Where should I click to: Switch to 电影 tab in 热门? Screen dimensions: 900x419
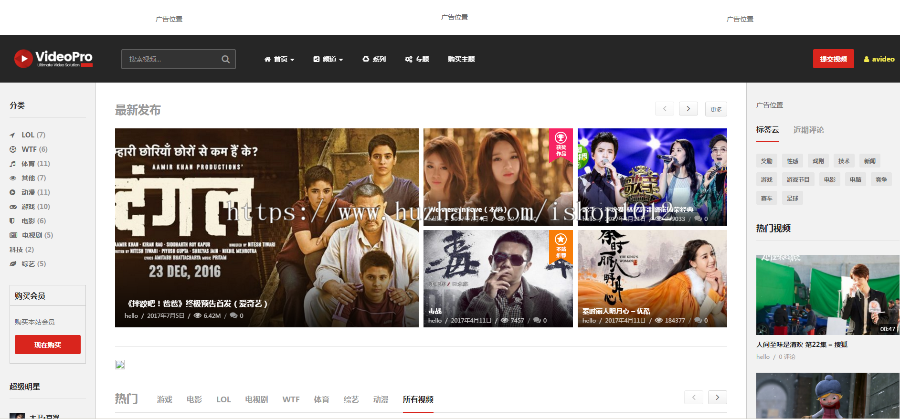pos(194,399)
